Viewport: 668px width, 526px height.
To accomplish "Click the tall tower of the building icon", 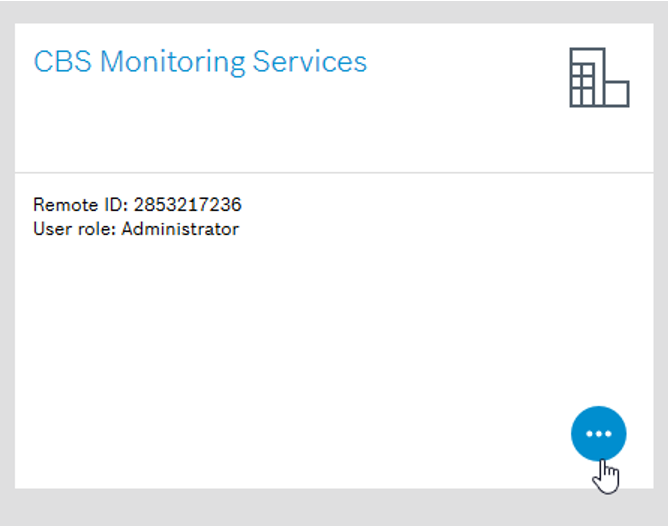I will click(587, 78).
